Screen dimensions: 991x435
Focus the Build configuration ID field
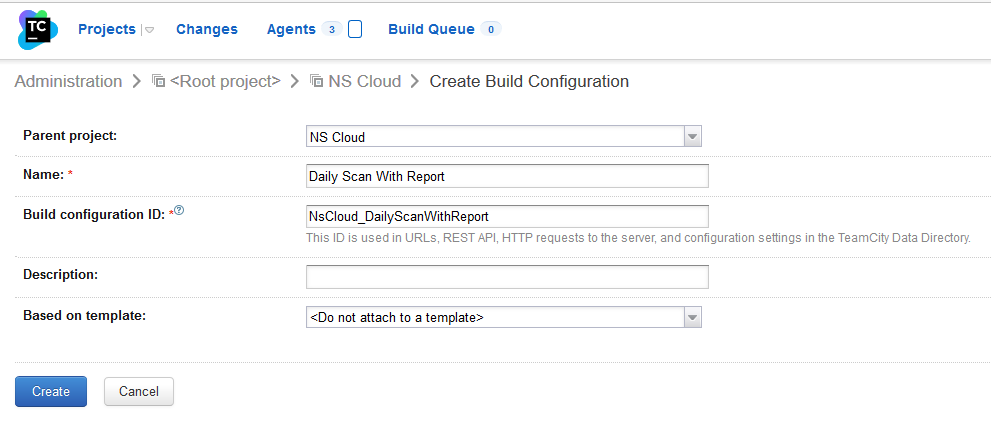[x=507, y=216]
